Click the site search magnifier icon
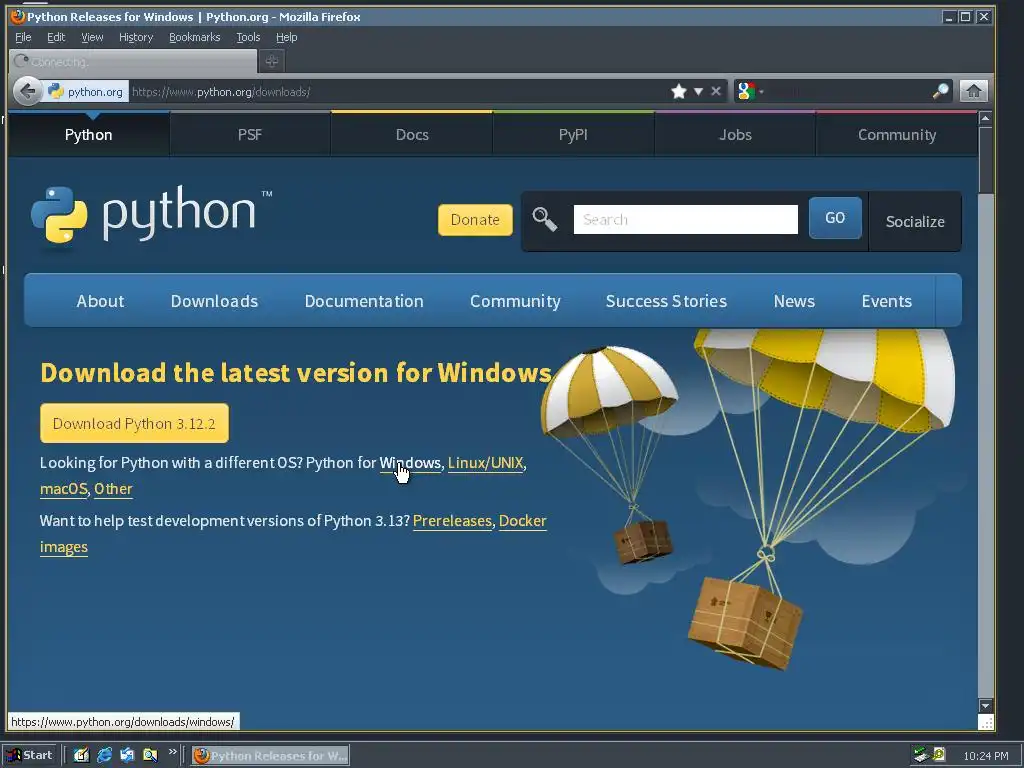 point(545,219)
